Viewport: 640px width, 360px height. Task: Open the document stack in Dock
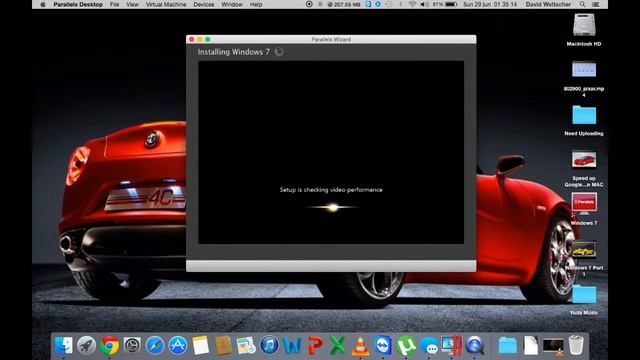(531, 346)
